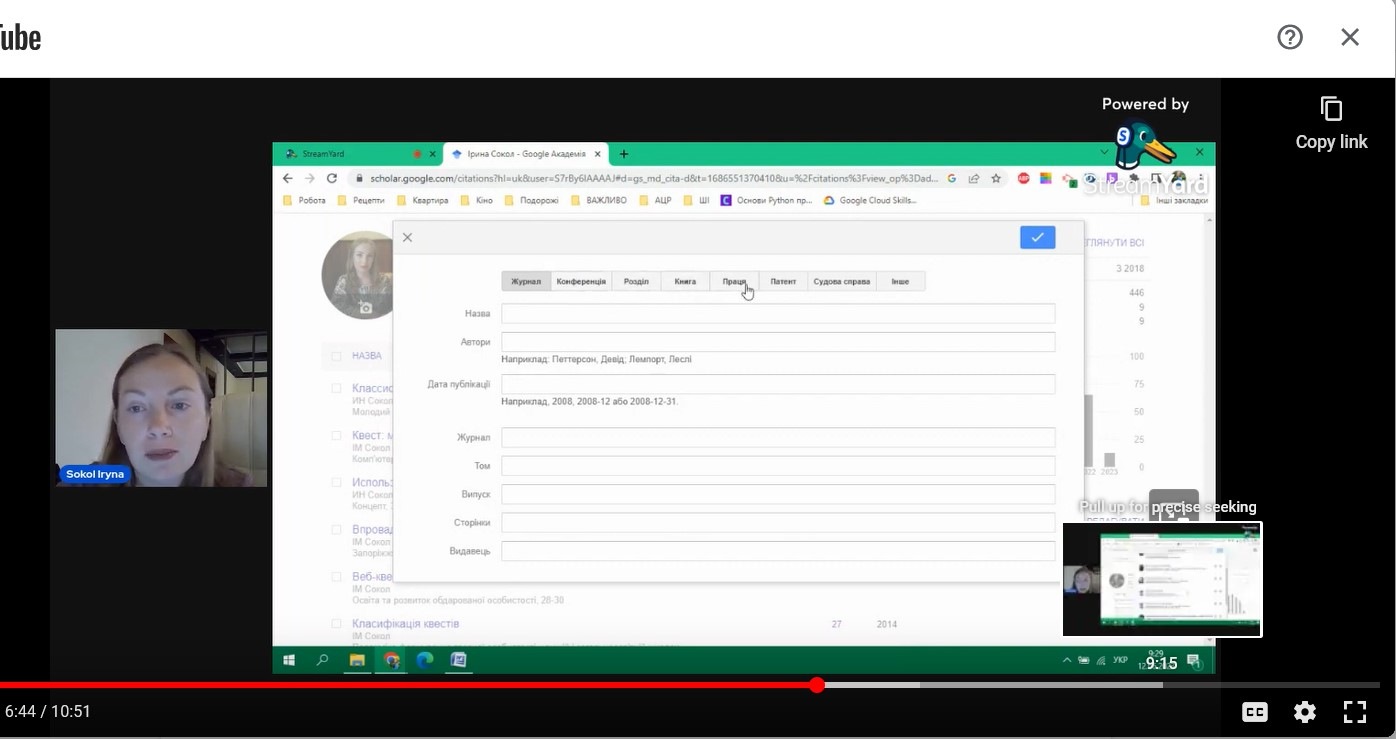Select the Конференція tab
The width and height of the screenshot is (1396, 739).
pyautogui.click(x=581, y=282)
